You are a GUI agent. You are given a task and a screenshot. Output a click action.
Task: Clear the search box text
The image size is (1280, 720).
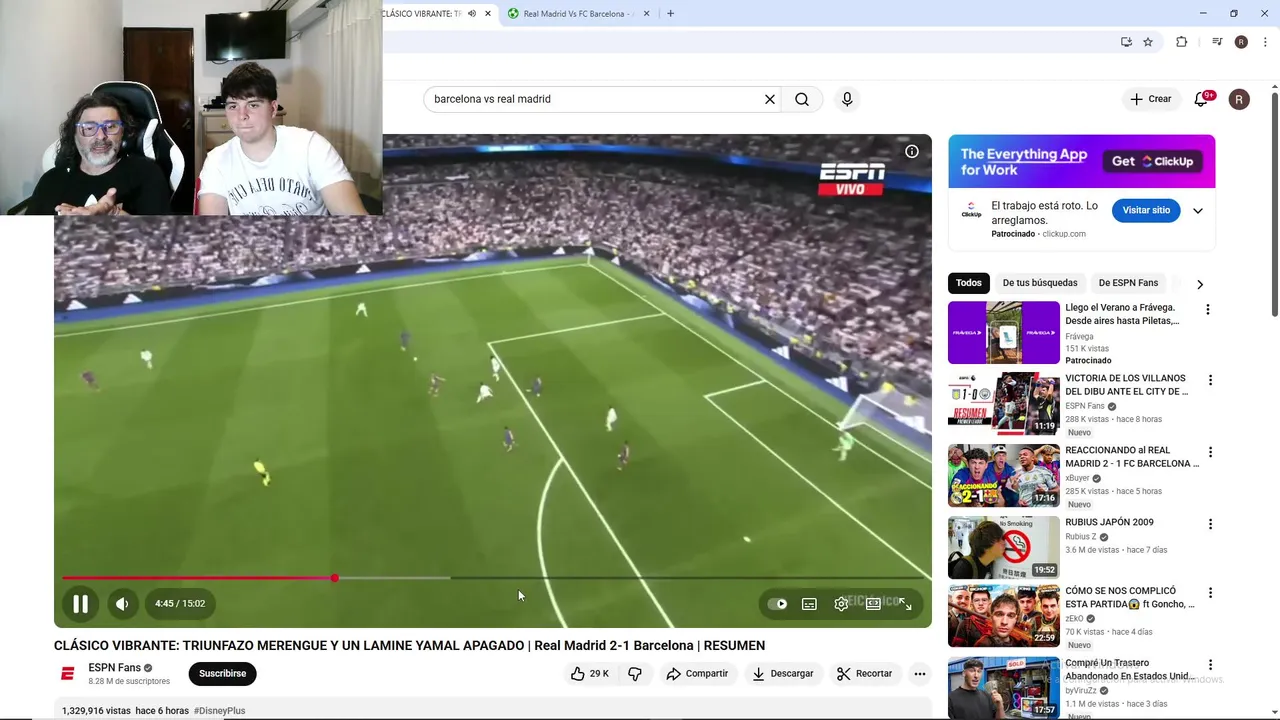click(x=770, y=99)
